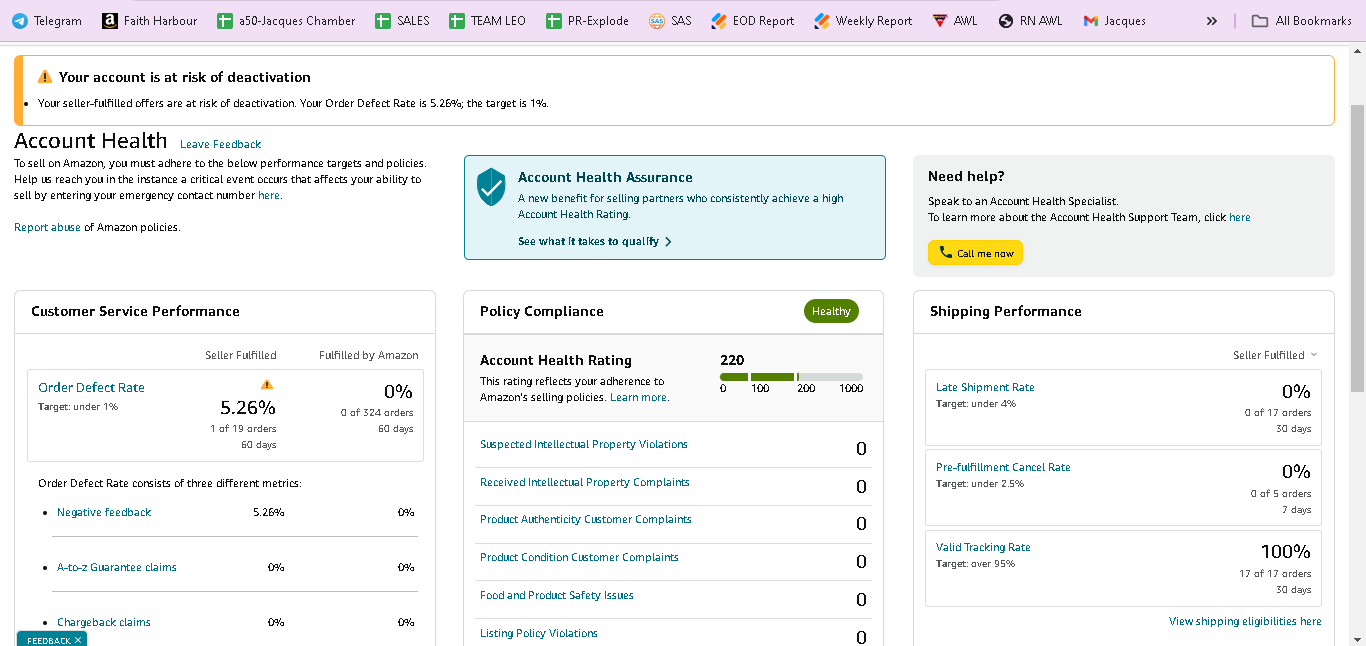The width and height of the screenshot is (1366, 646).
Task: Open the Pre-fulfillment Cancel Rate details
Action: coord(1003,467)
